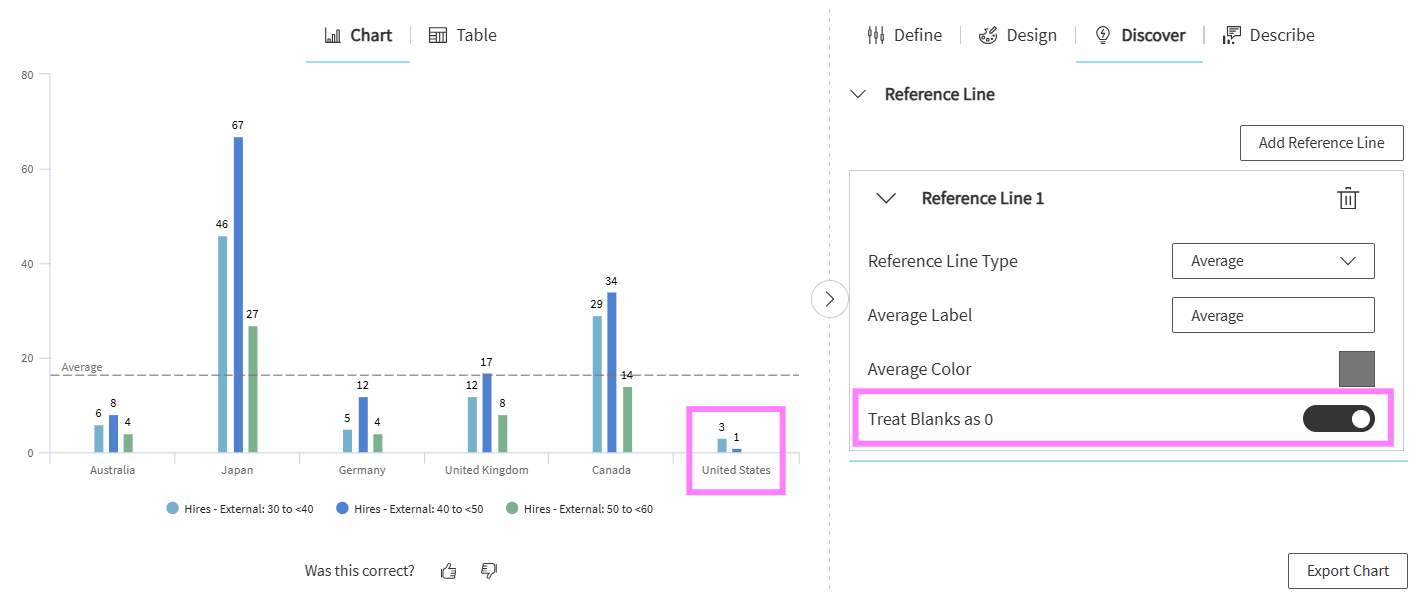
Task: Click the thumbs up feedback icon
Action: (x=448, y=571)
